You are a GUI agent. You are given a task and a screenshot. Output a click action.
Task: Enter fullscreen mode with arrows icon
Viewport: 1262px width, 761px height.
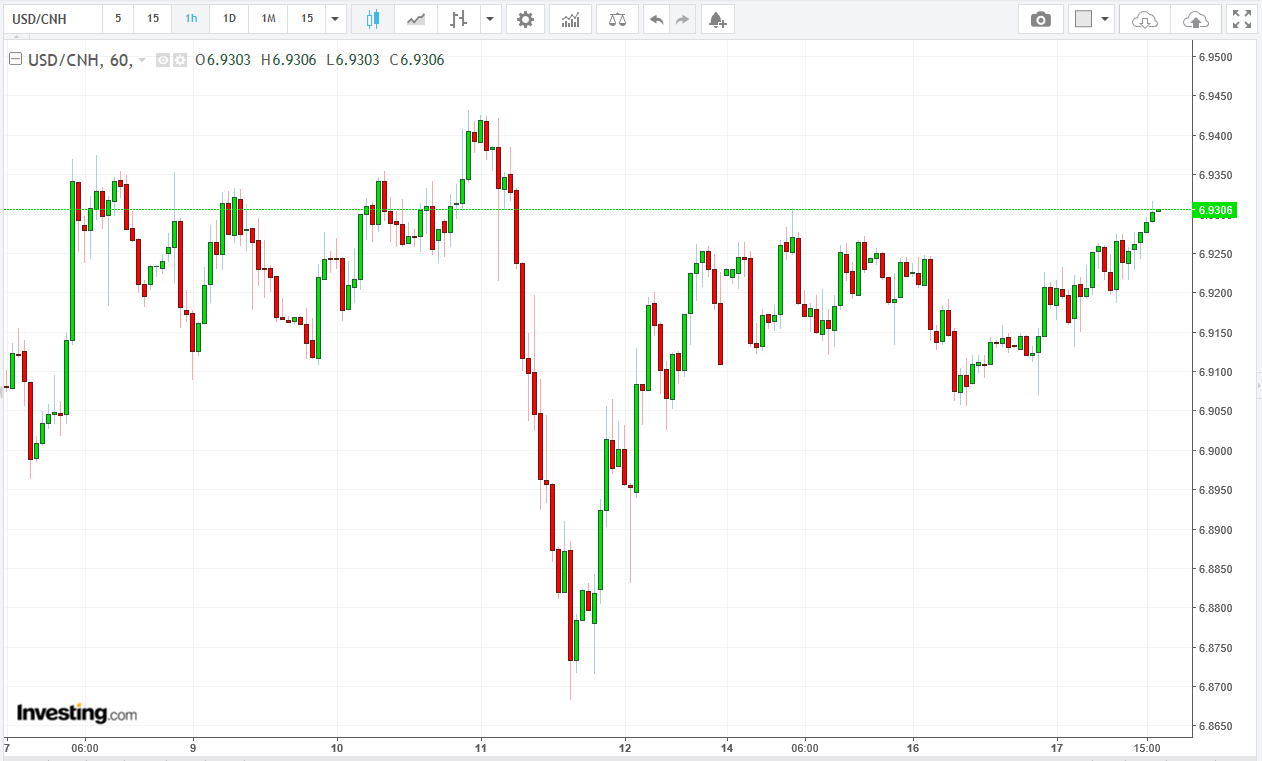point(1241,19)
